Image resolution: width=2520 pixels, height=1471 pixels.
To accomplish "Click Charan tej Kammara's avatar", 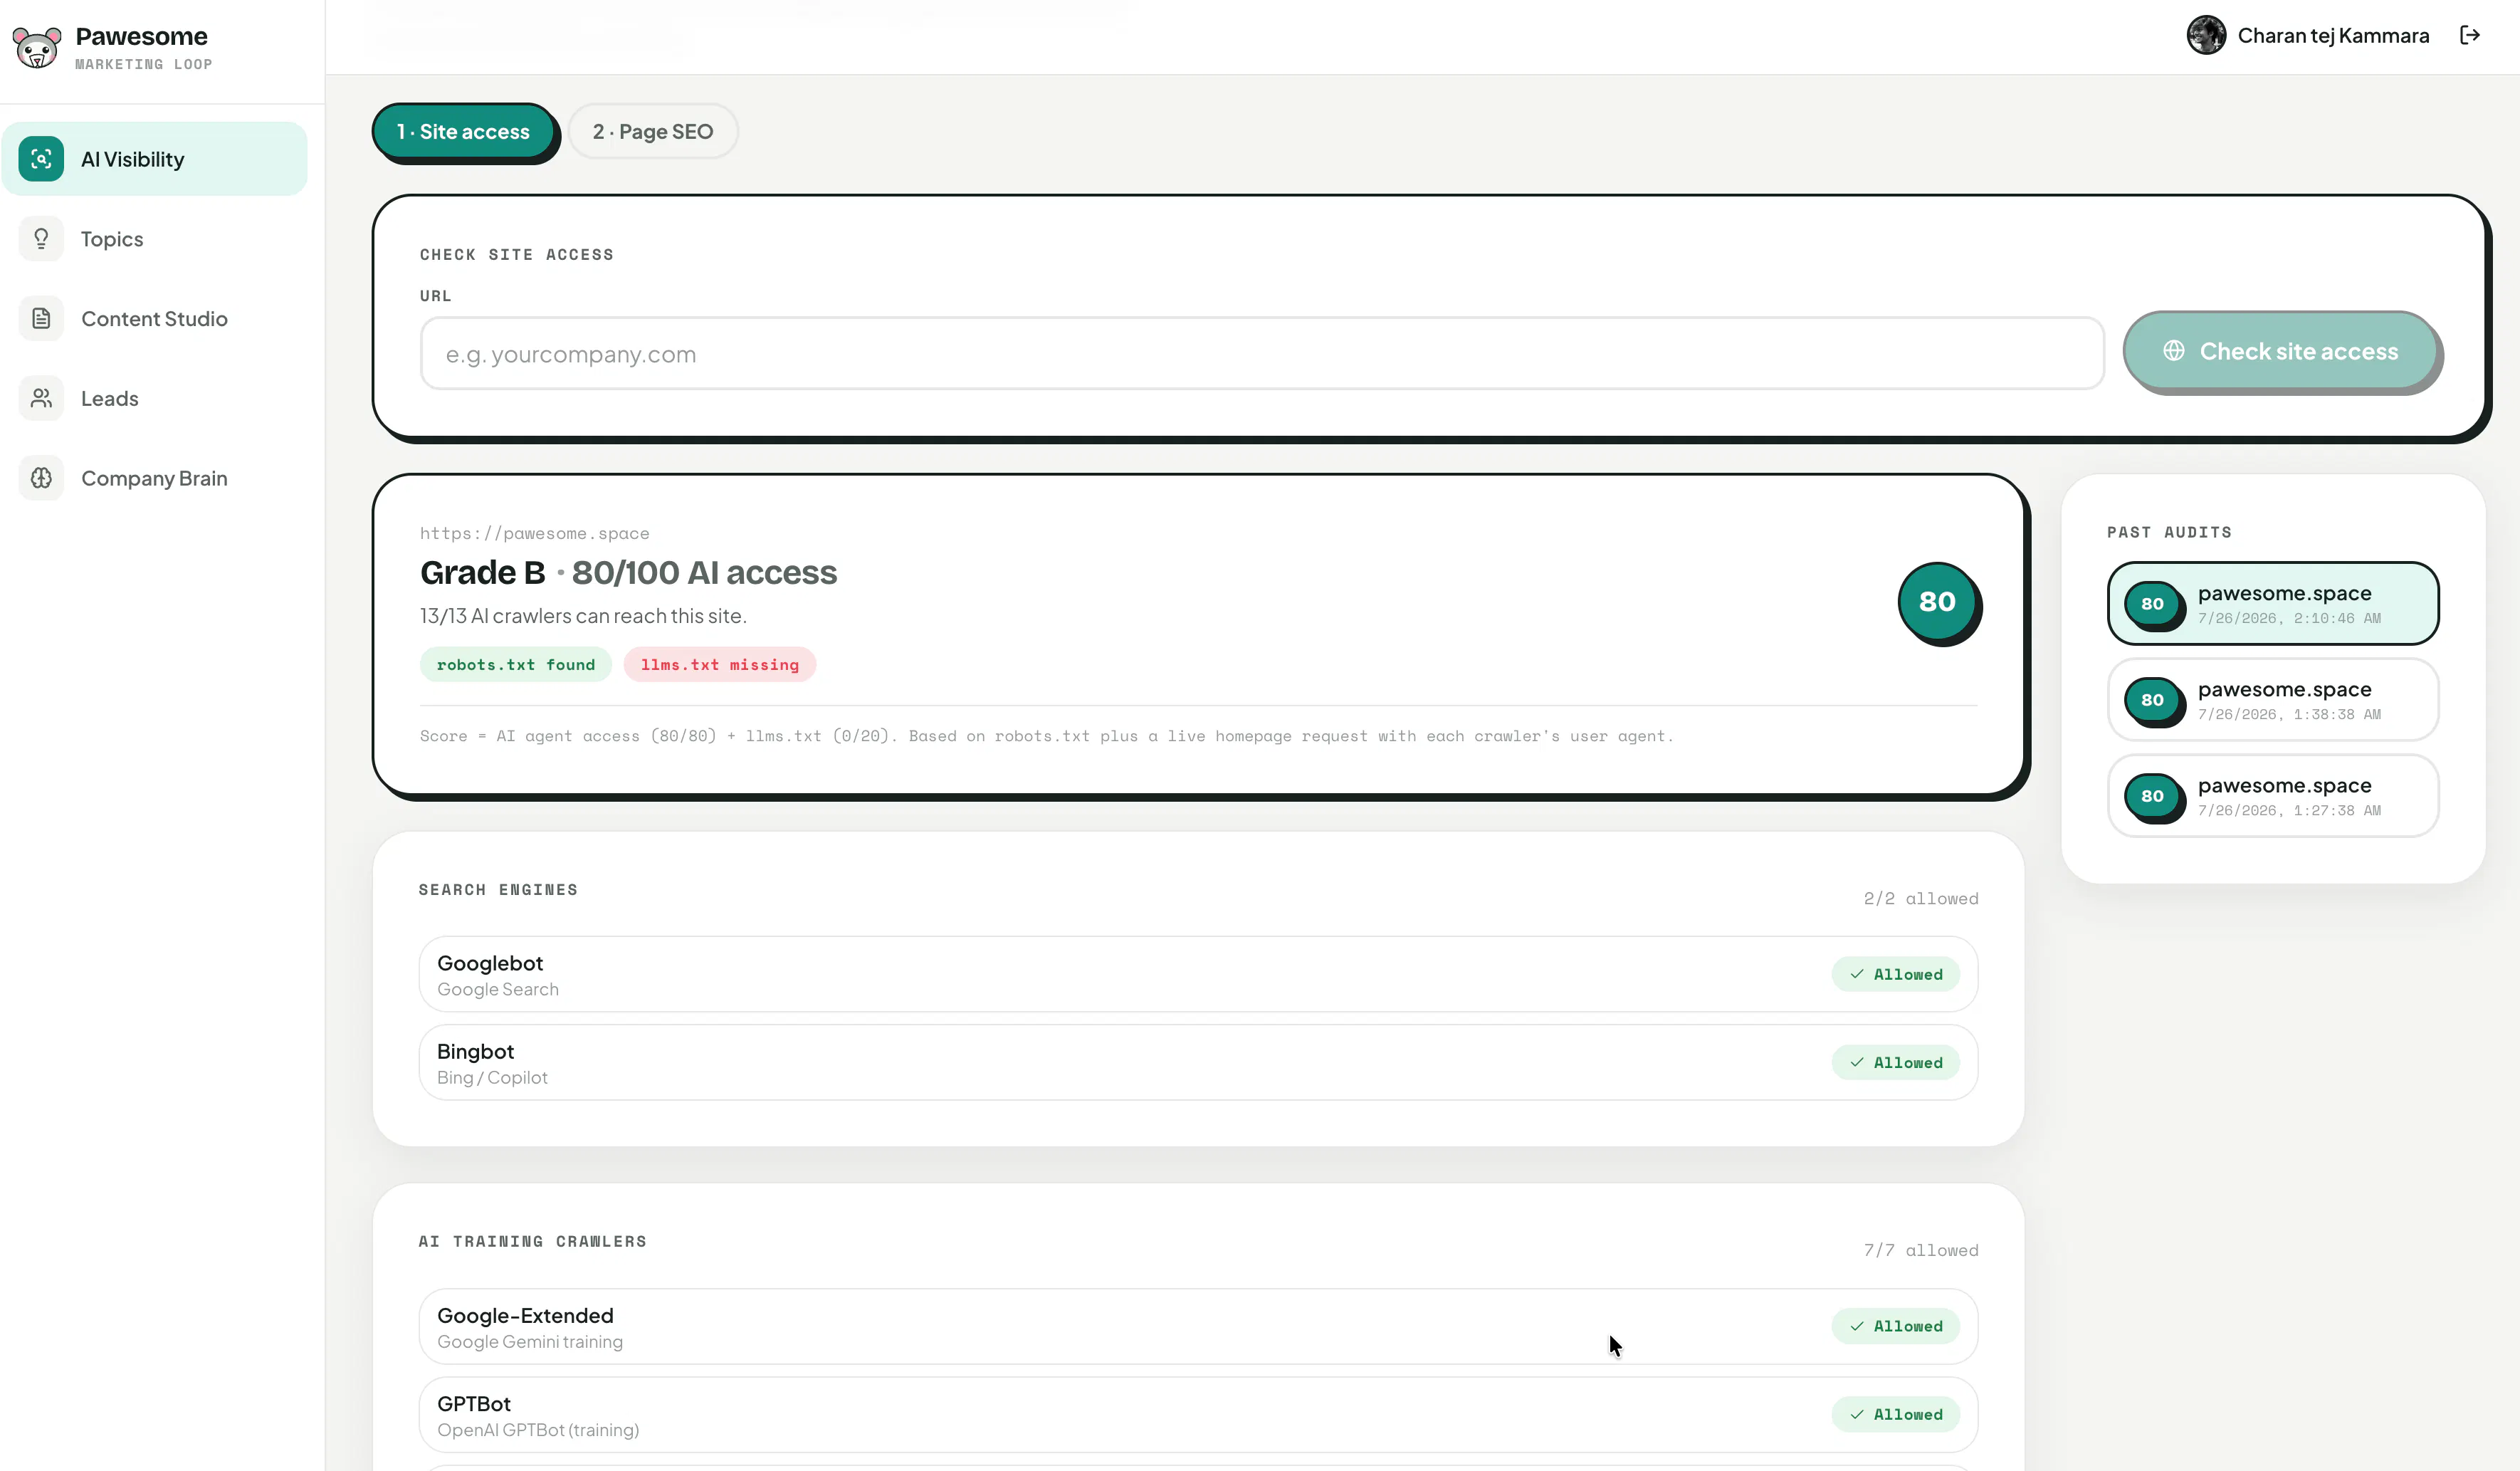I will click(2206, 36).
